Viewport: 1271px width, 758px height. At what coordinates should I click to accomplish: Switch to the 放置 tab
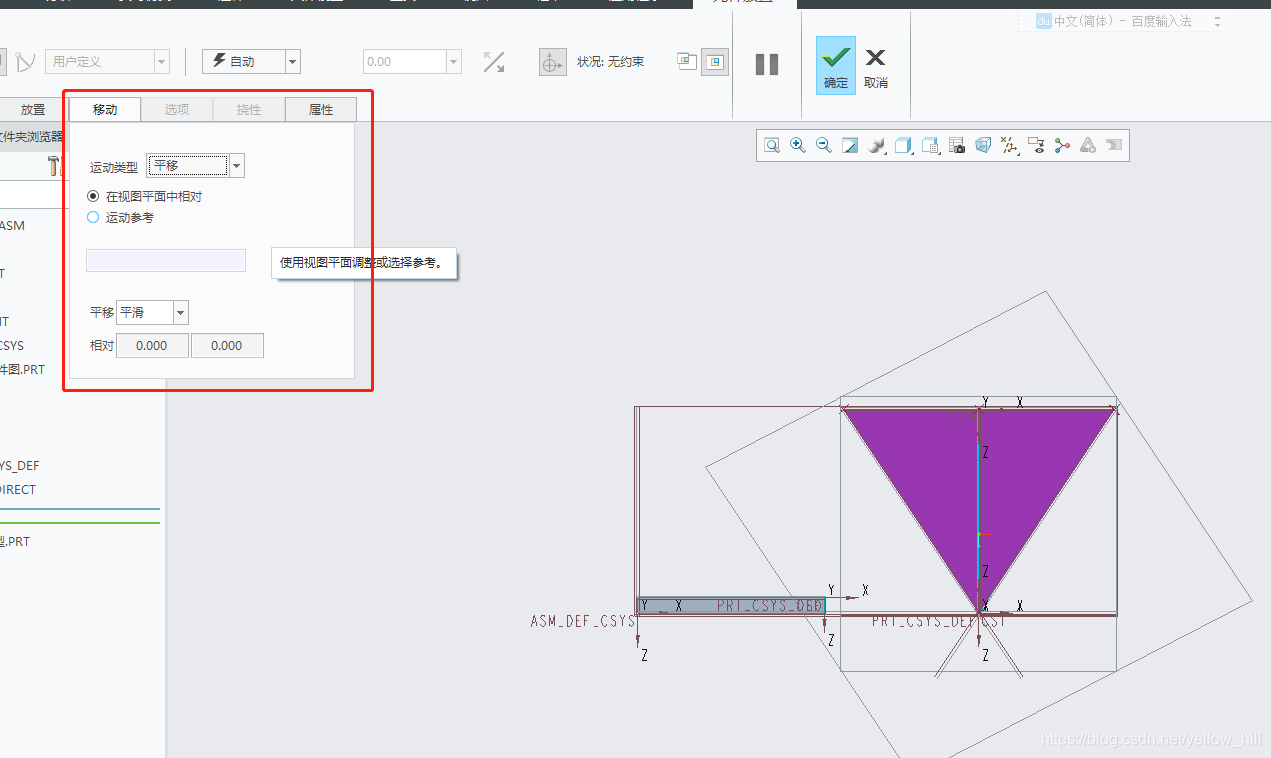click(33, 110)
